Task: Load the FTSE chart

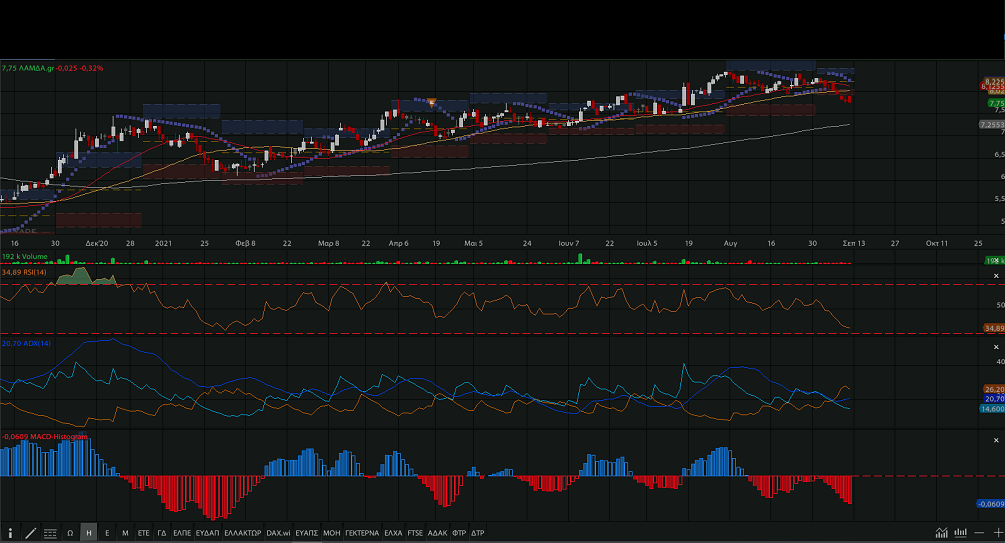Action: [416, 533]
